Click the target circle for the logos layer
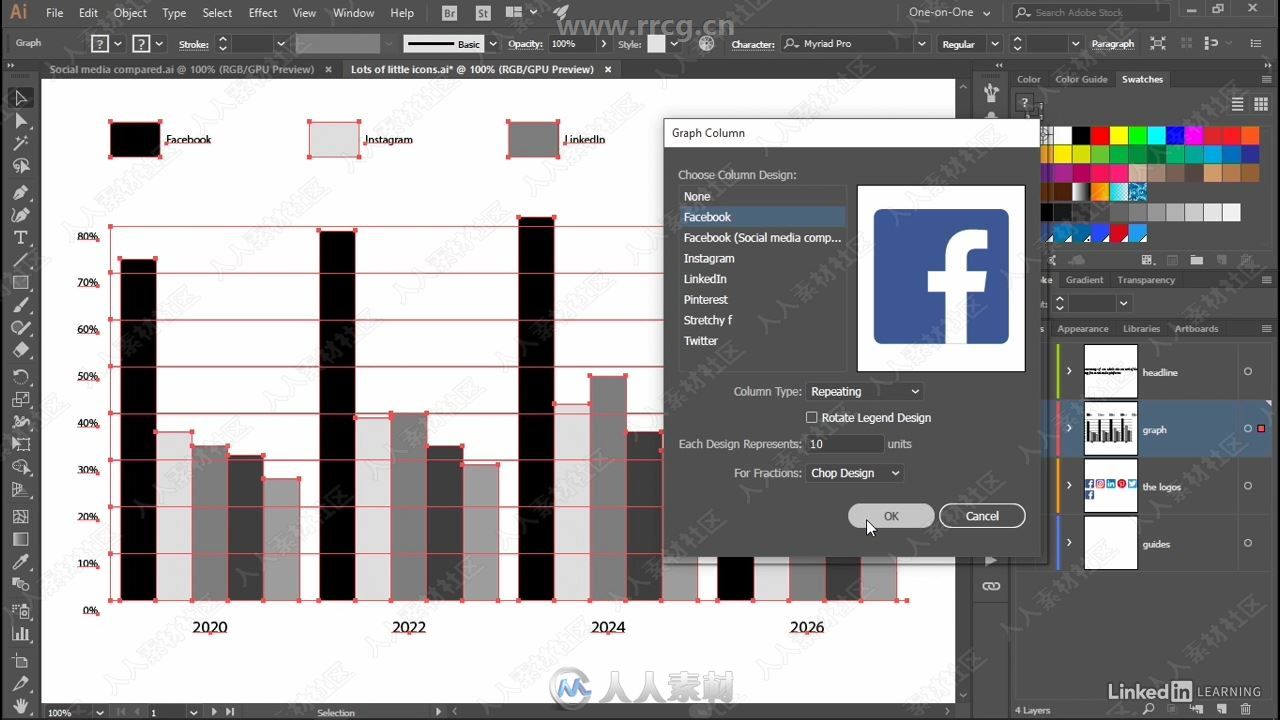Image resolution: width=1280 pixels, height=720 pixels. [1247, 486]
